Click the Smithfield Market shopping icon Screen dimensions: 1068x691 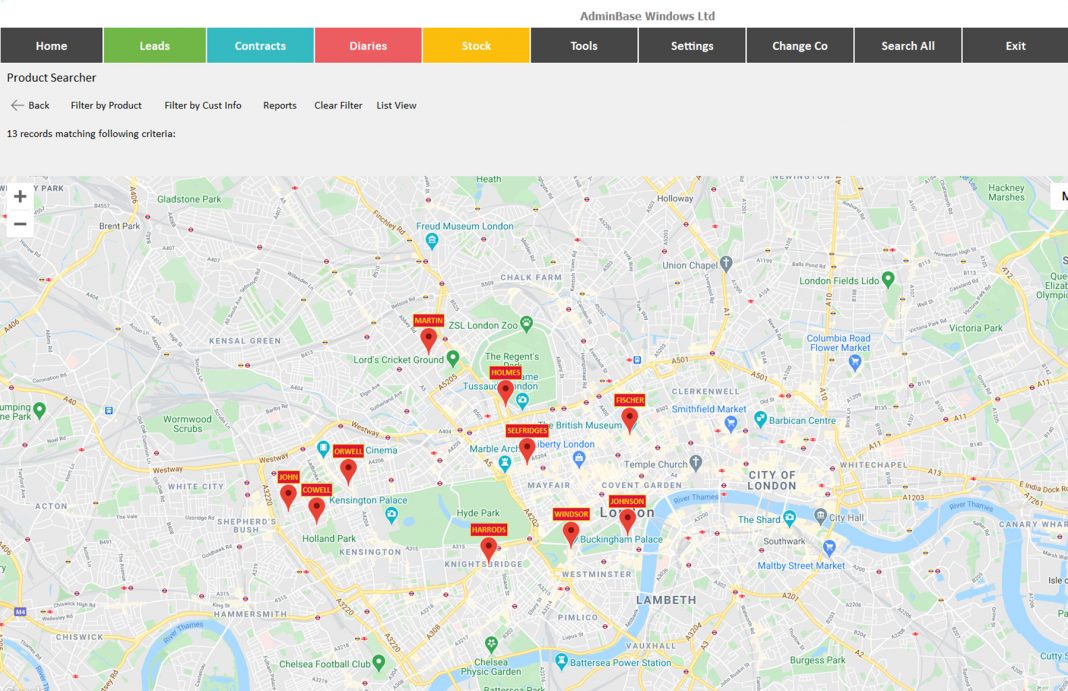pos(731,424)
